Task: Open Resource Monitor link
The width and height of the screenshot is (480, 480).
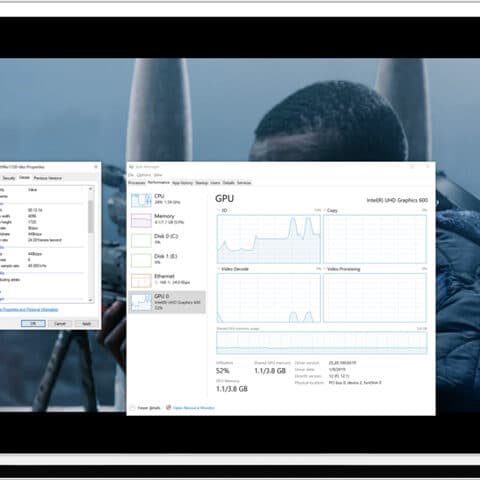Action: click(x=194, y=408)
